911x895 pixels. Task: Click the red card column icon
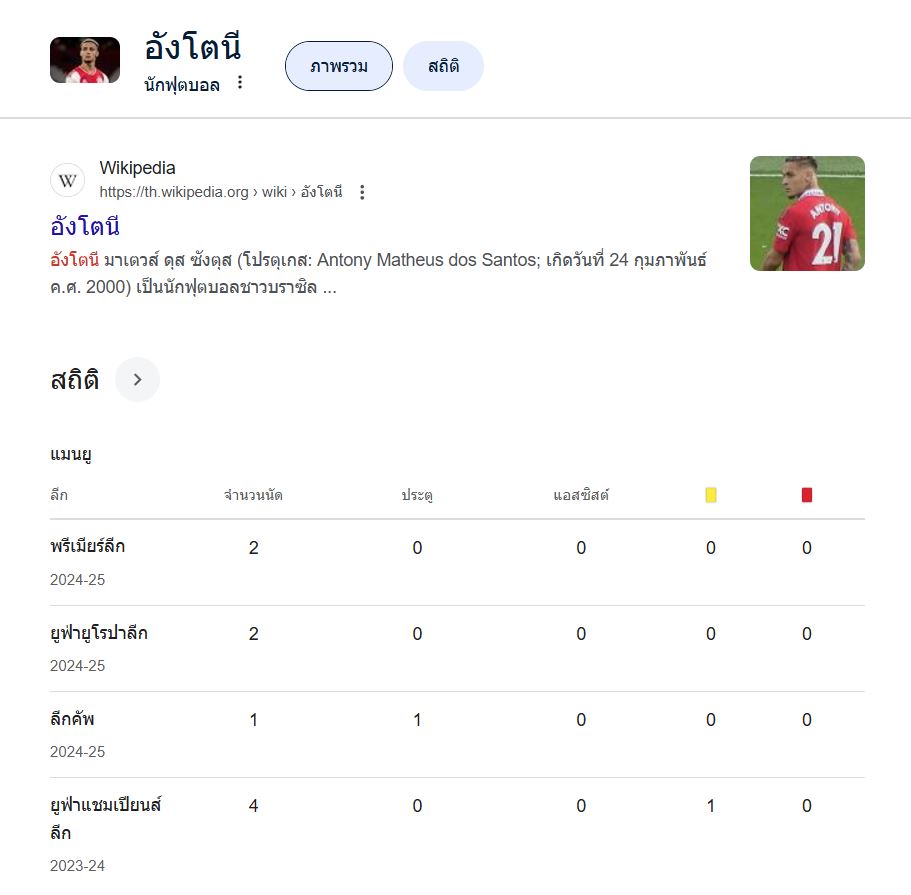pyautogui.click(x=806, y=495)
